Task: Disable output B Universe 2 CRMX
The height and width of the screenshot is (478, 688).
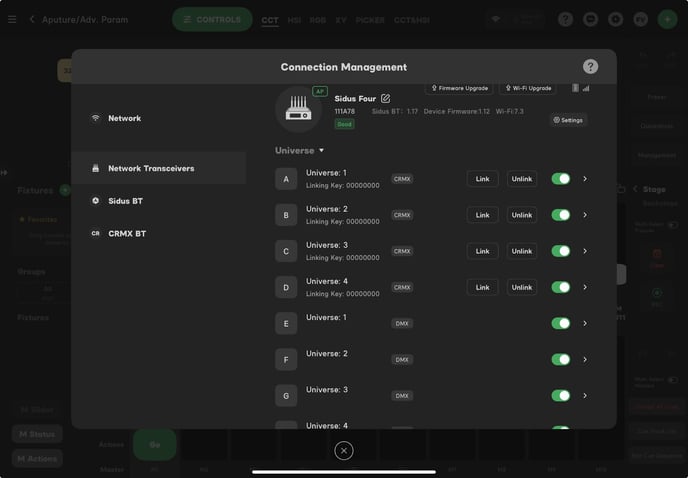Action: pyautogui.click(x=561, y=215)
